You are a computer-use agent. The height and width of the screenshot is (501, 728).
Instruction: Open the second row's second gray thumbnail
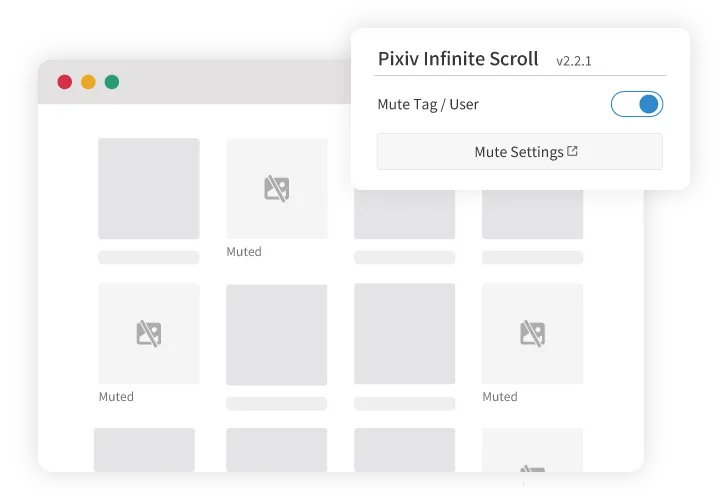coord(277,335)
